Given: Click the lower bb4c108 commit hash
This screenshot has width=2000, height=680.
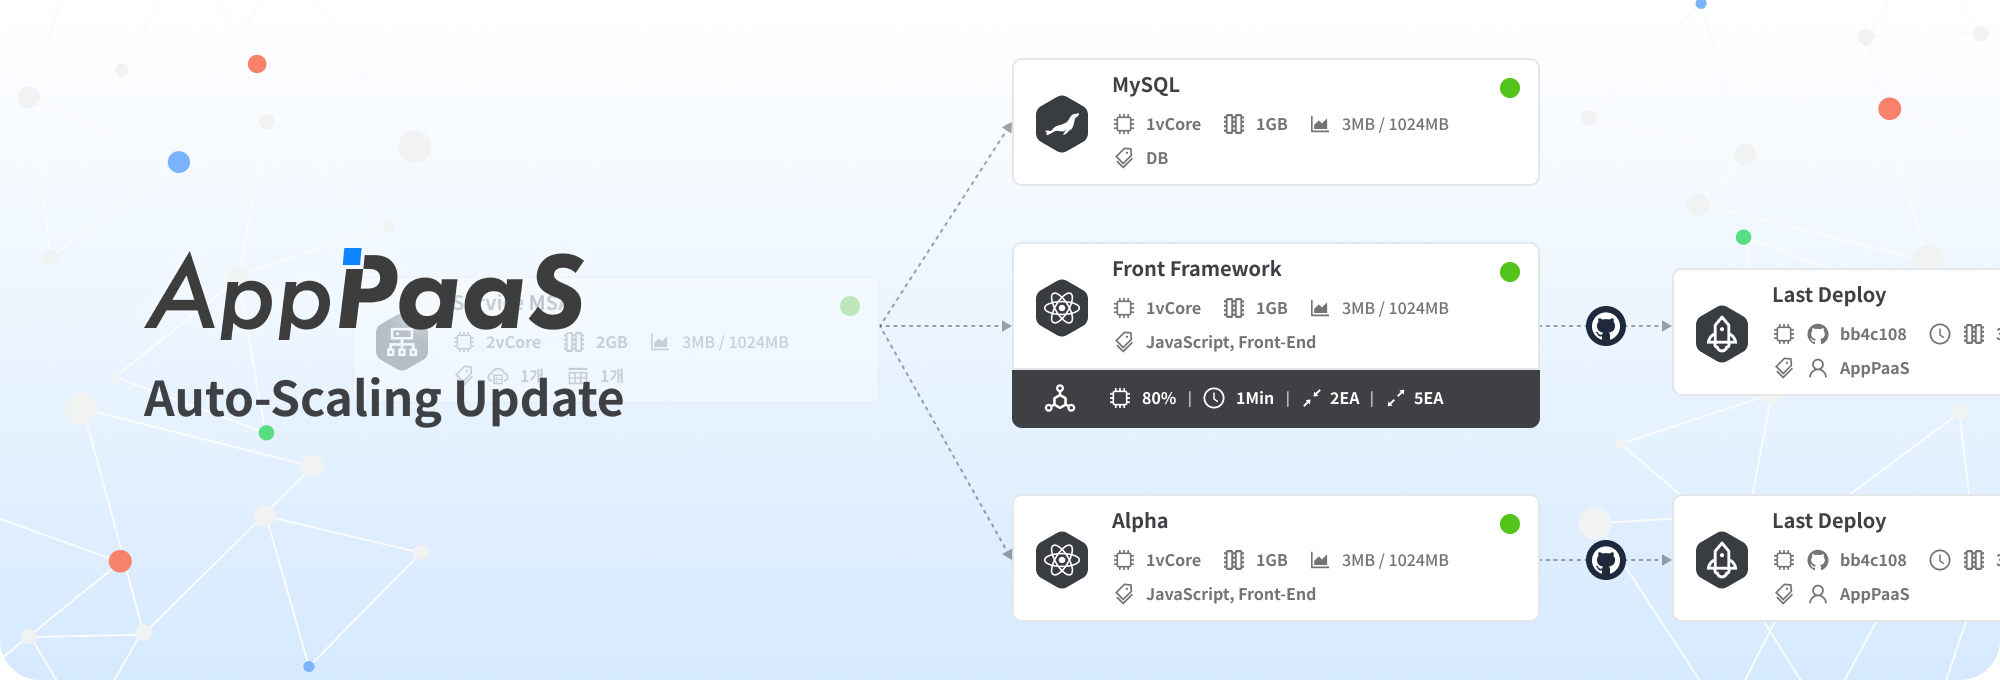Looking at the screenshot, I should click(1873, 560).
